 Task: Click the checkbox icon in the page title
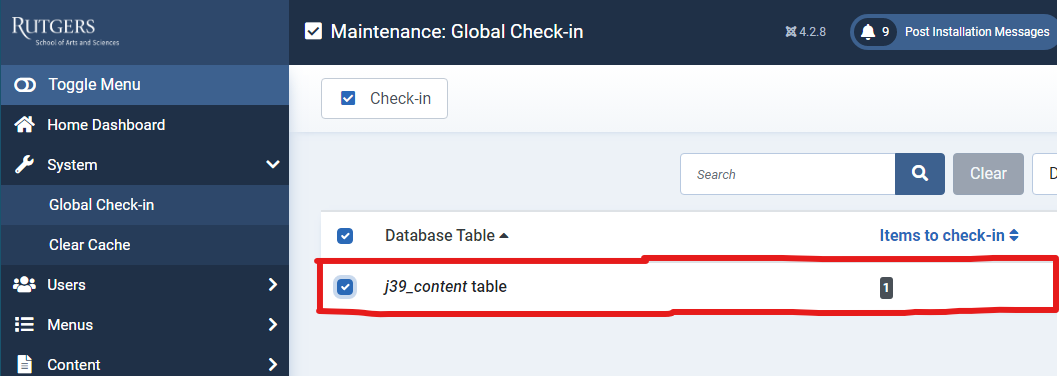313,31
